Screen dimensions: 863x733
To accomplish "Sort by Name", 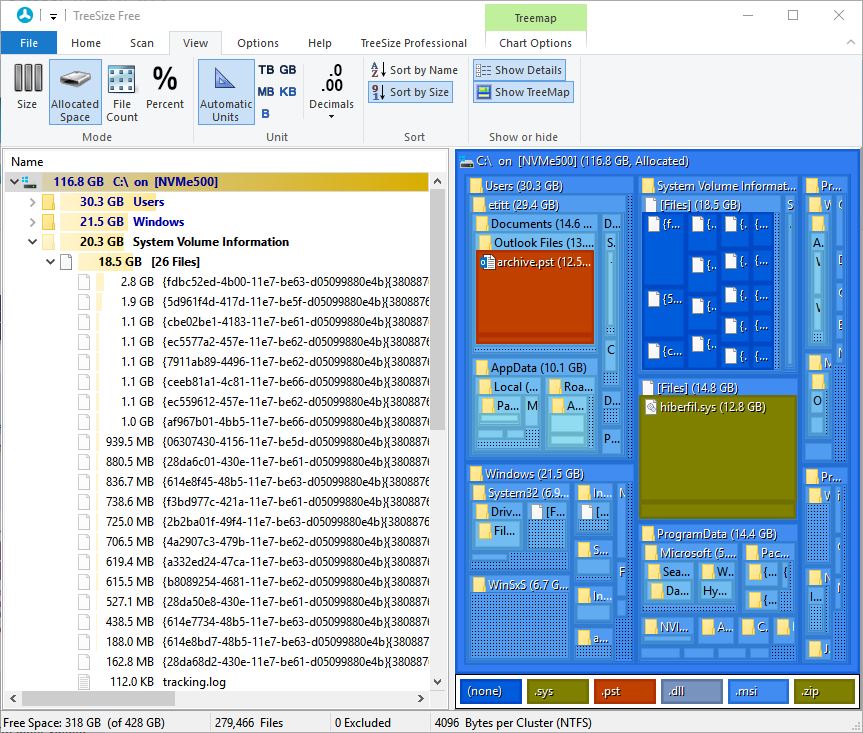I will click(414, 70).
